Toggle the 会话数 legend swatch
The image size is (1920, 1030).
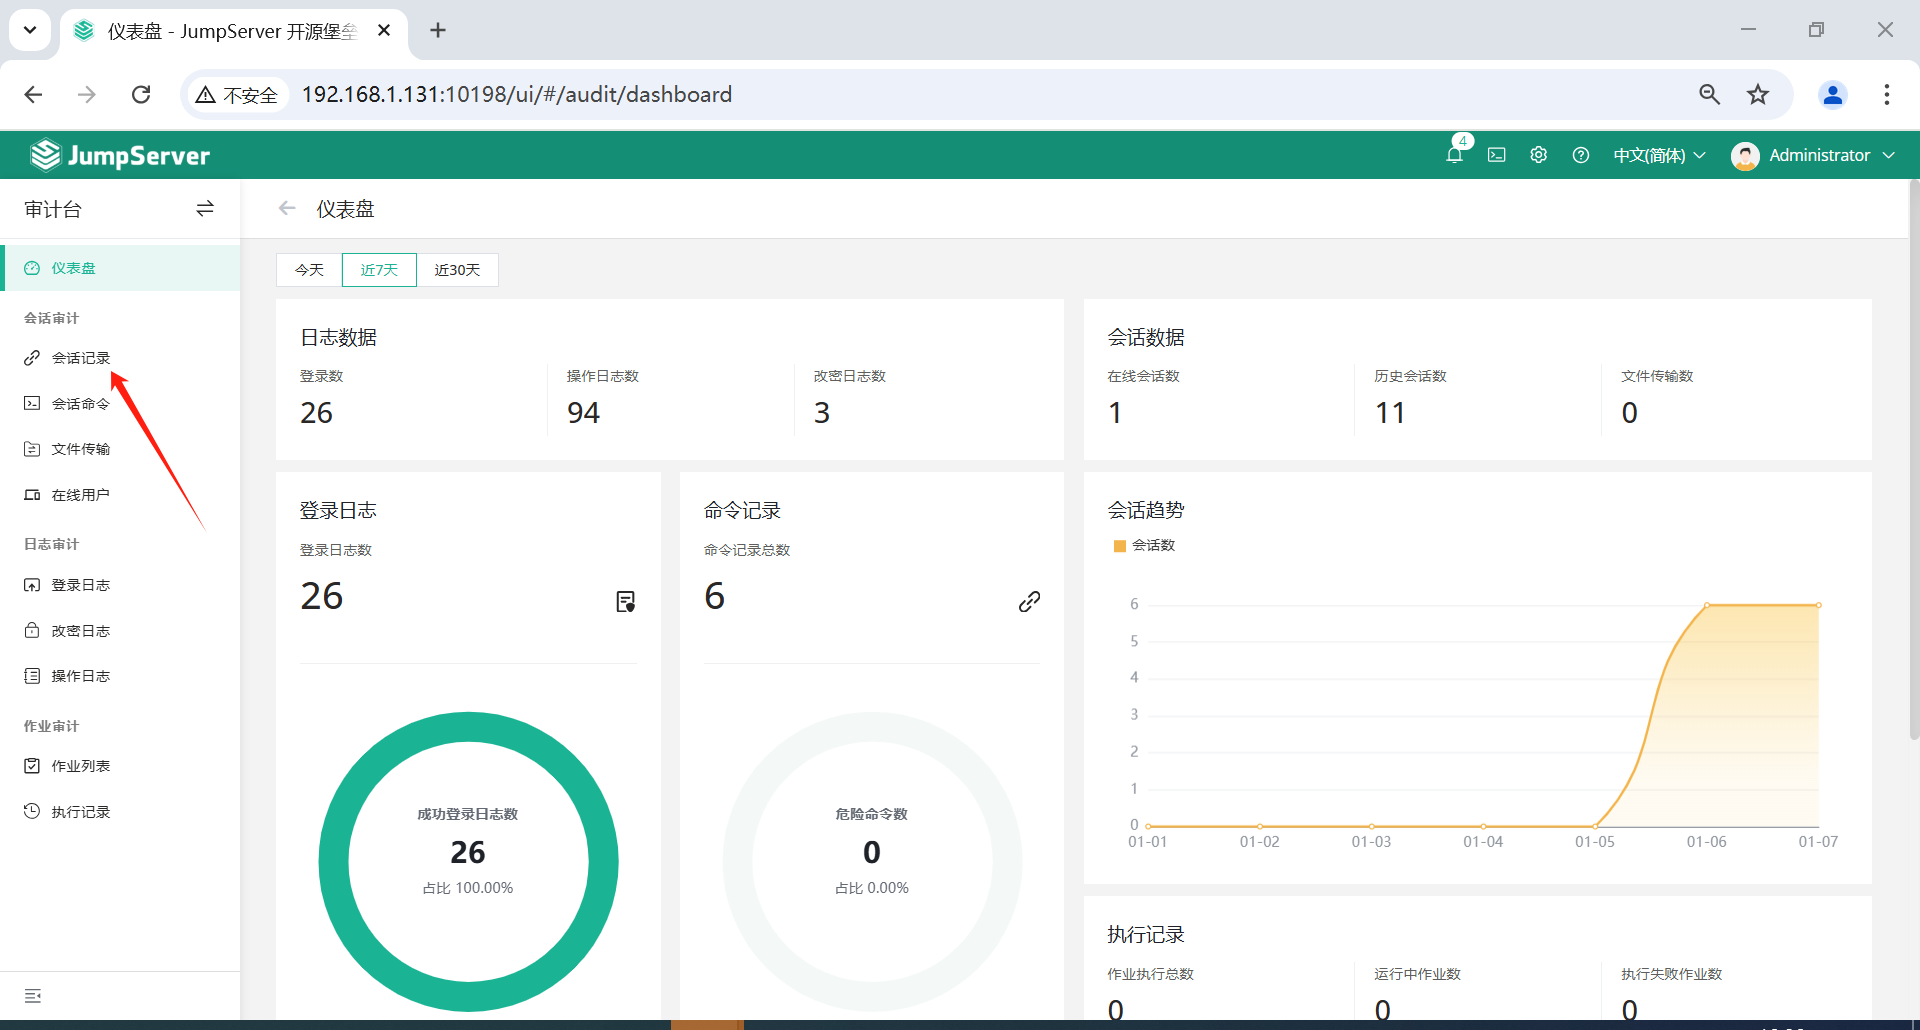pyautogui.click(x=1120, y=546)
